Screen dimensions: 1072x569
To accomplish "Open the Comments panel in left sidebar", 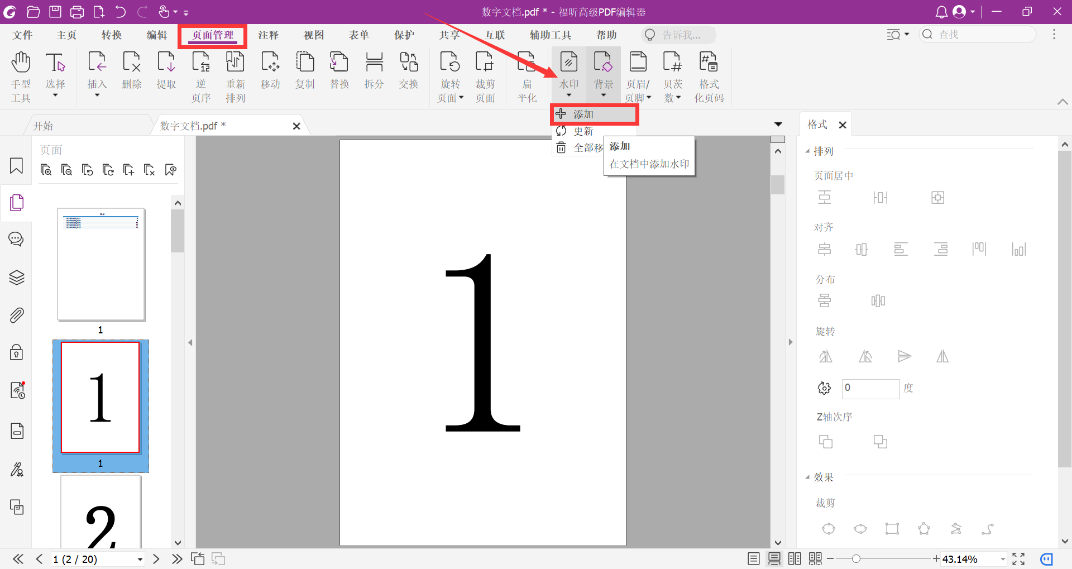I will [16, 239].
